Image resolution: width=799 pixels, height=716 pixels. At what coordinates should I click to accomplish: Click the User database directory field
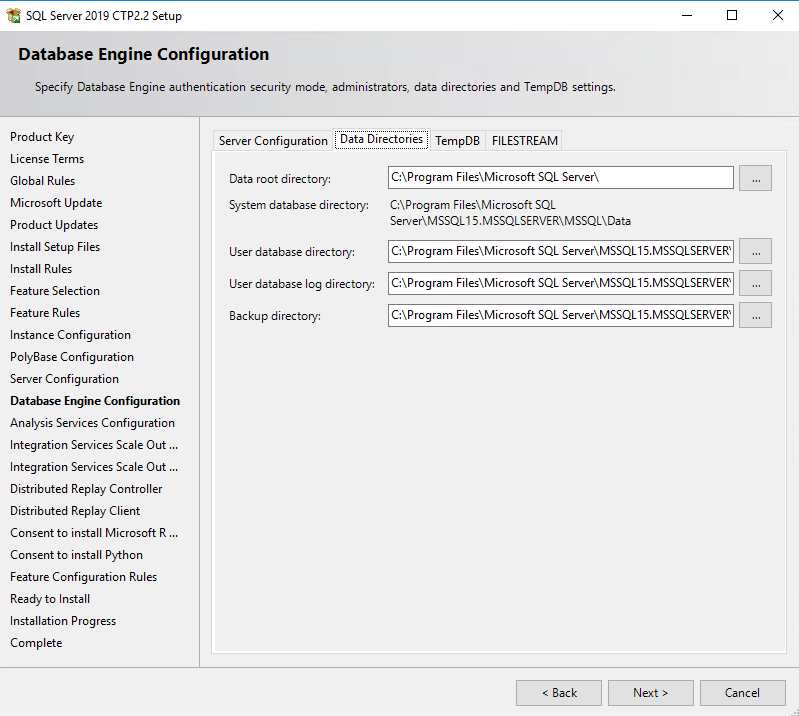[x=561, y=251]
